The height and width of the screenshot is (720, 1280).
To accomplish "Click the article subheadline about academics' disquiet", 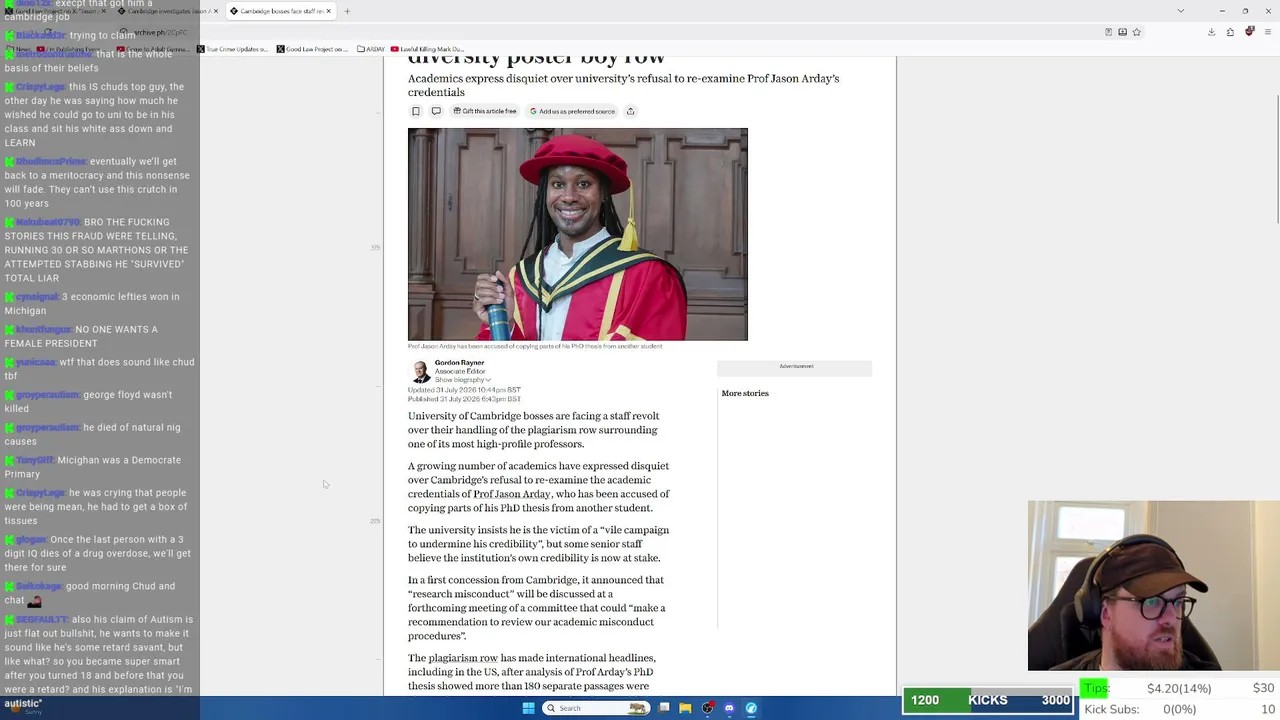I will [623, 85].
